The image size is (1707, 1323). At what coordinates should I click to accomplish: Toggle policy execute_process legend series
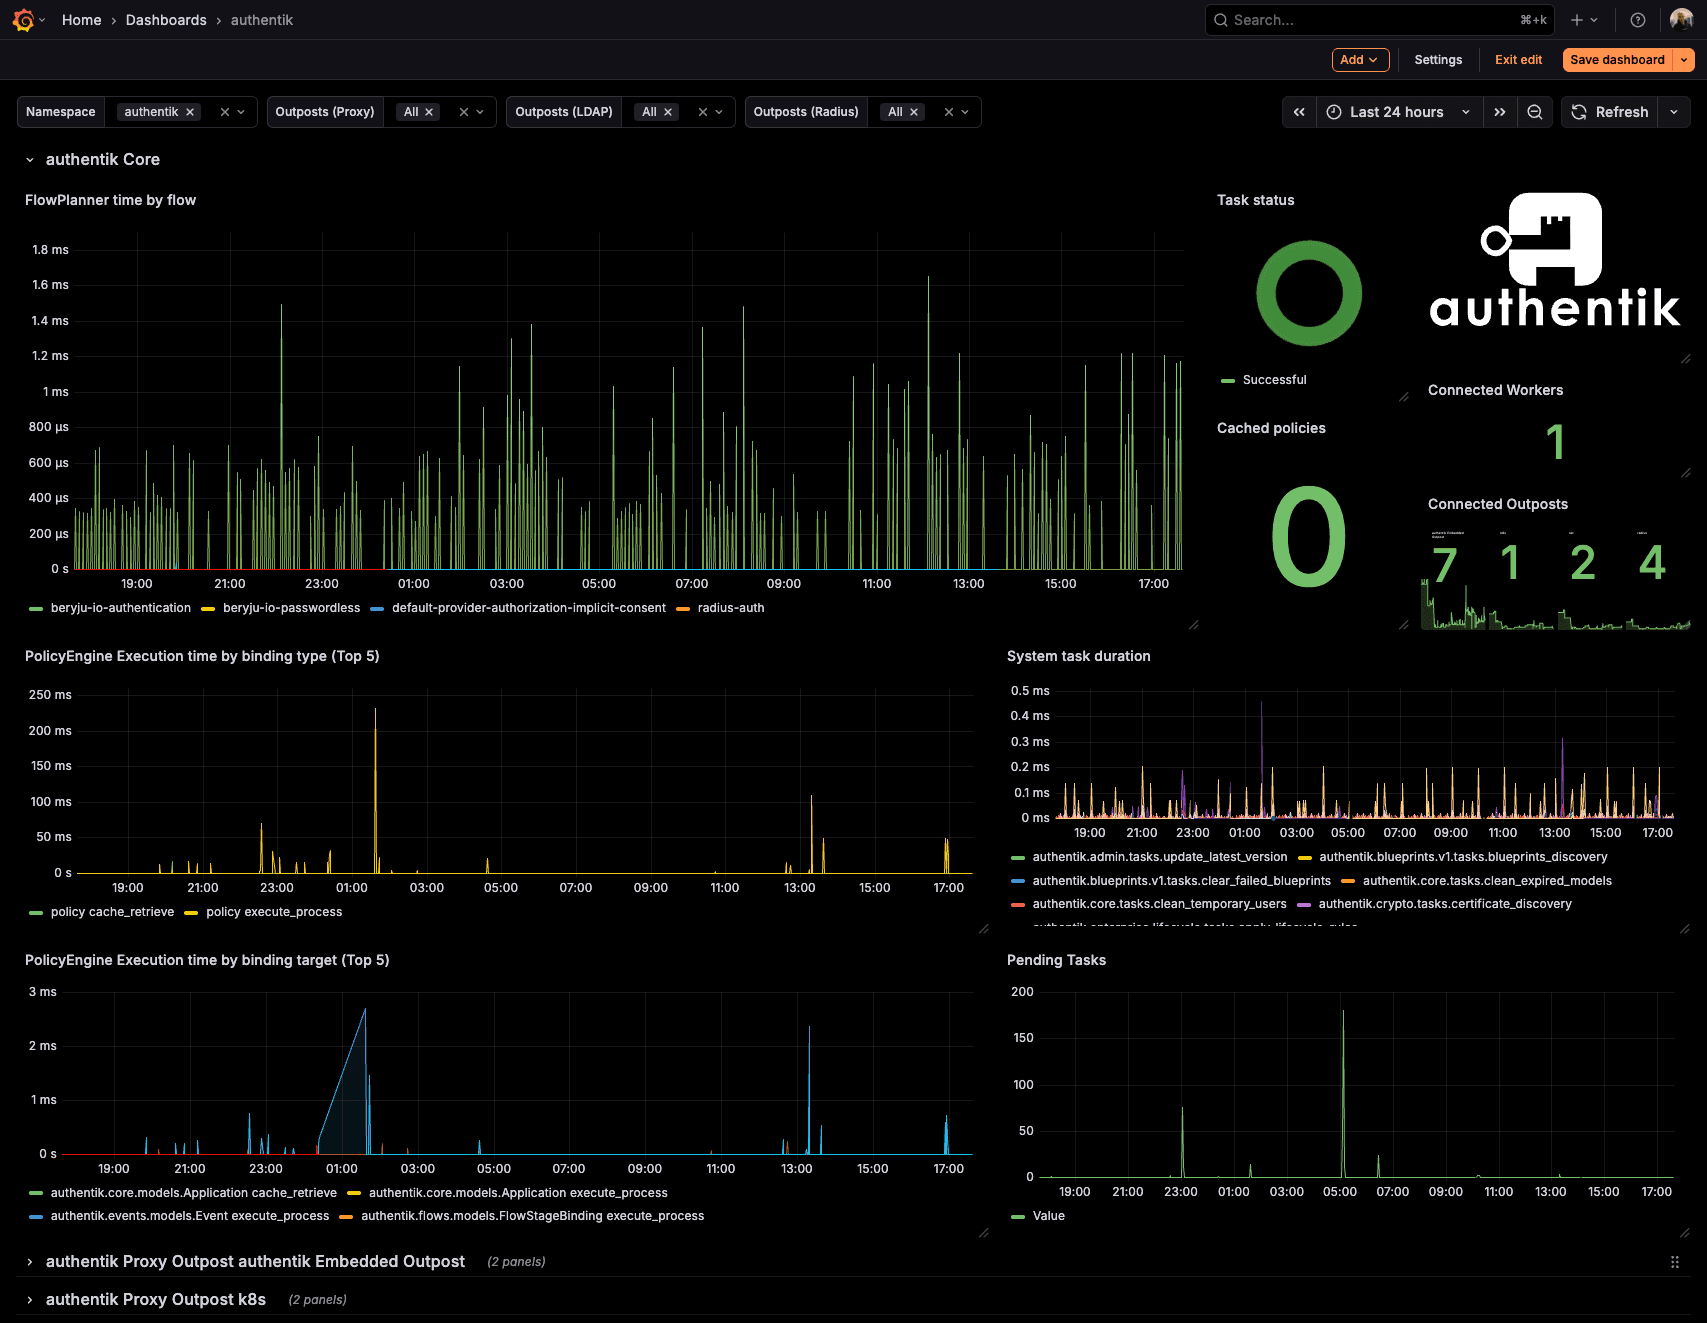[x=274, y=912]
